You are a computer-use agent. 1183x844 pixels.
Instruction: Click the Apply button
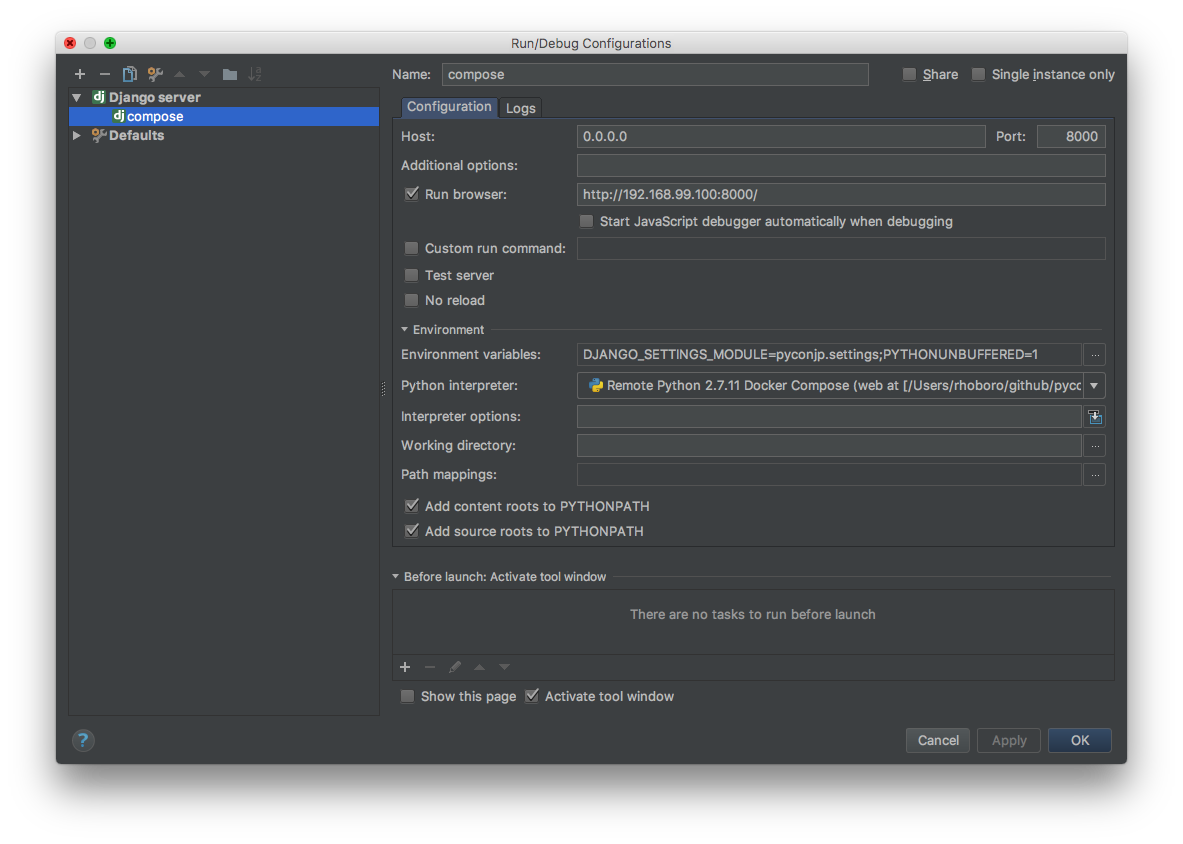click(x=1009, y=740)
